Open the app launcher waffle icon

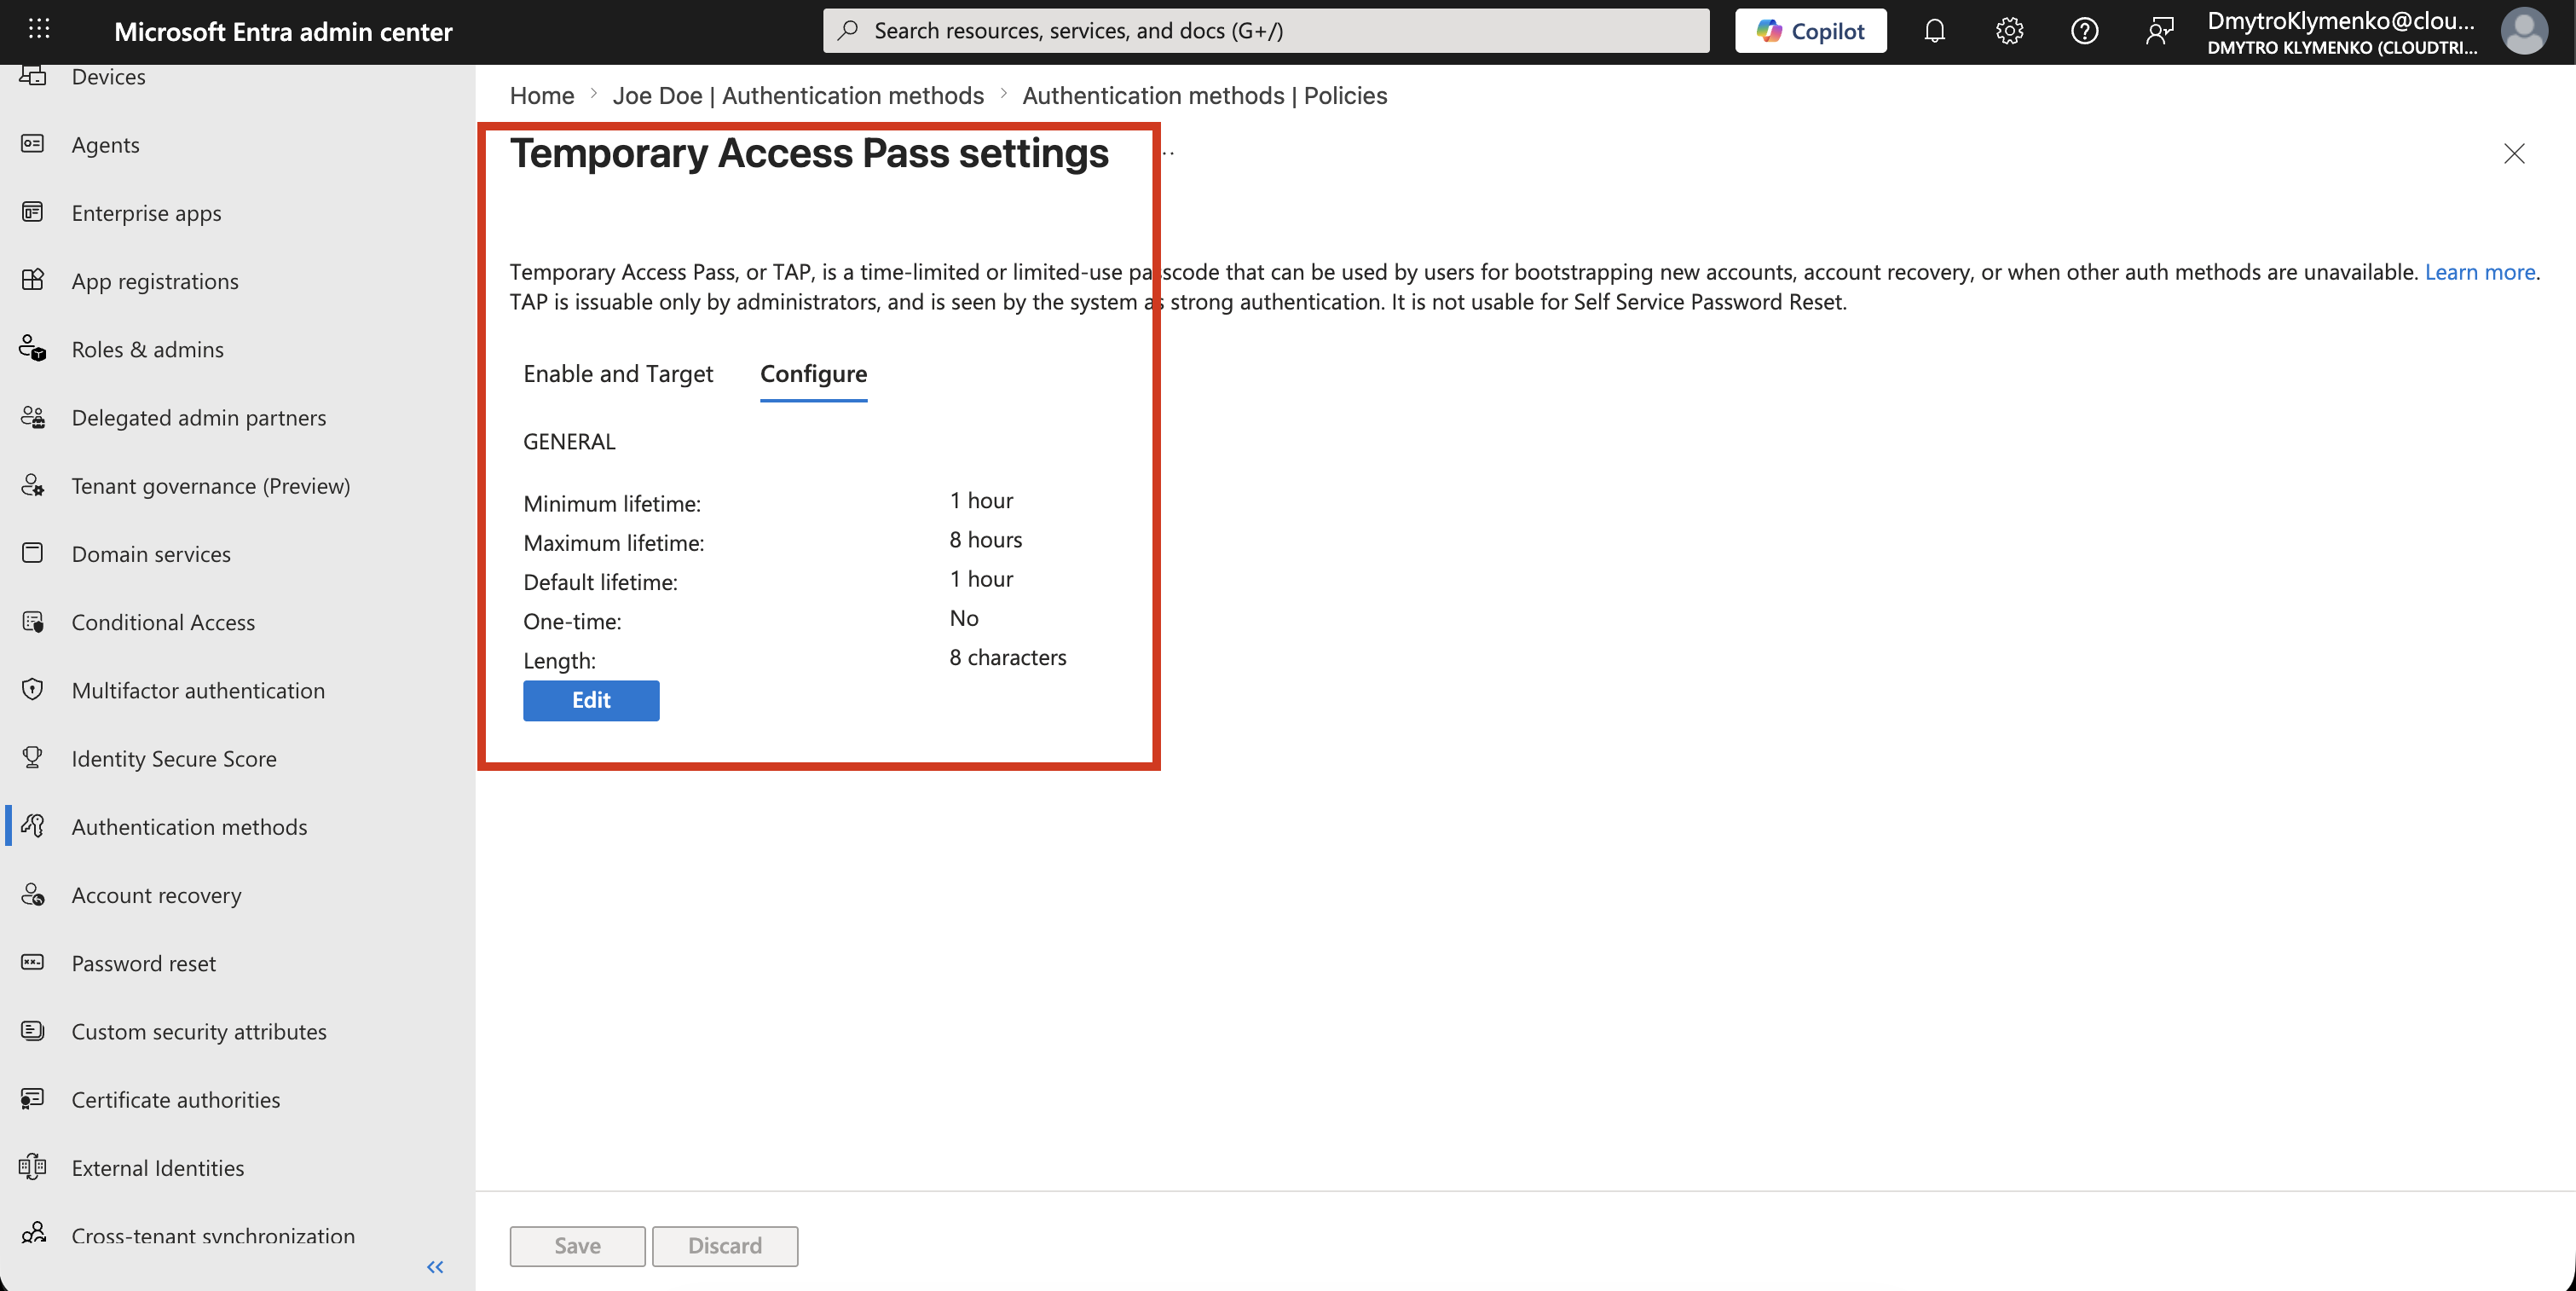click(39, 30)
